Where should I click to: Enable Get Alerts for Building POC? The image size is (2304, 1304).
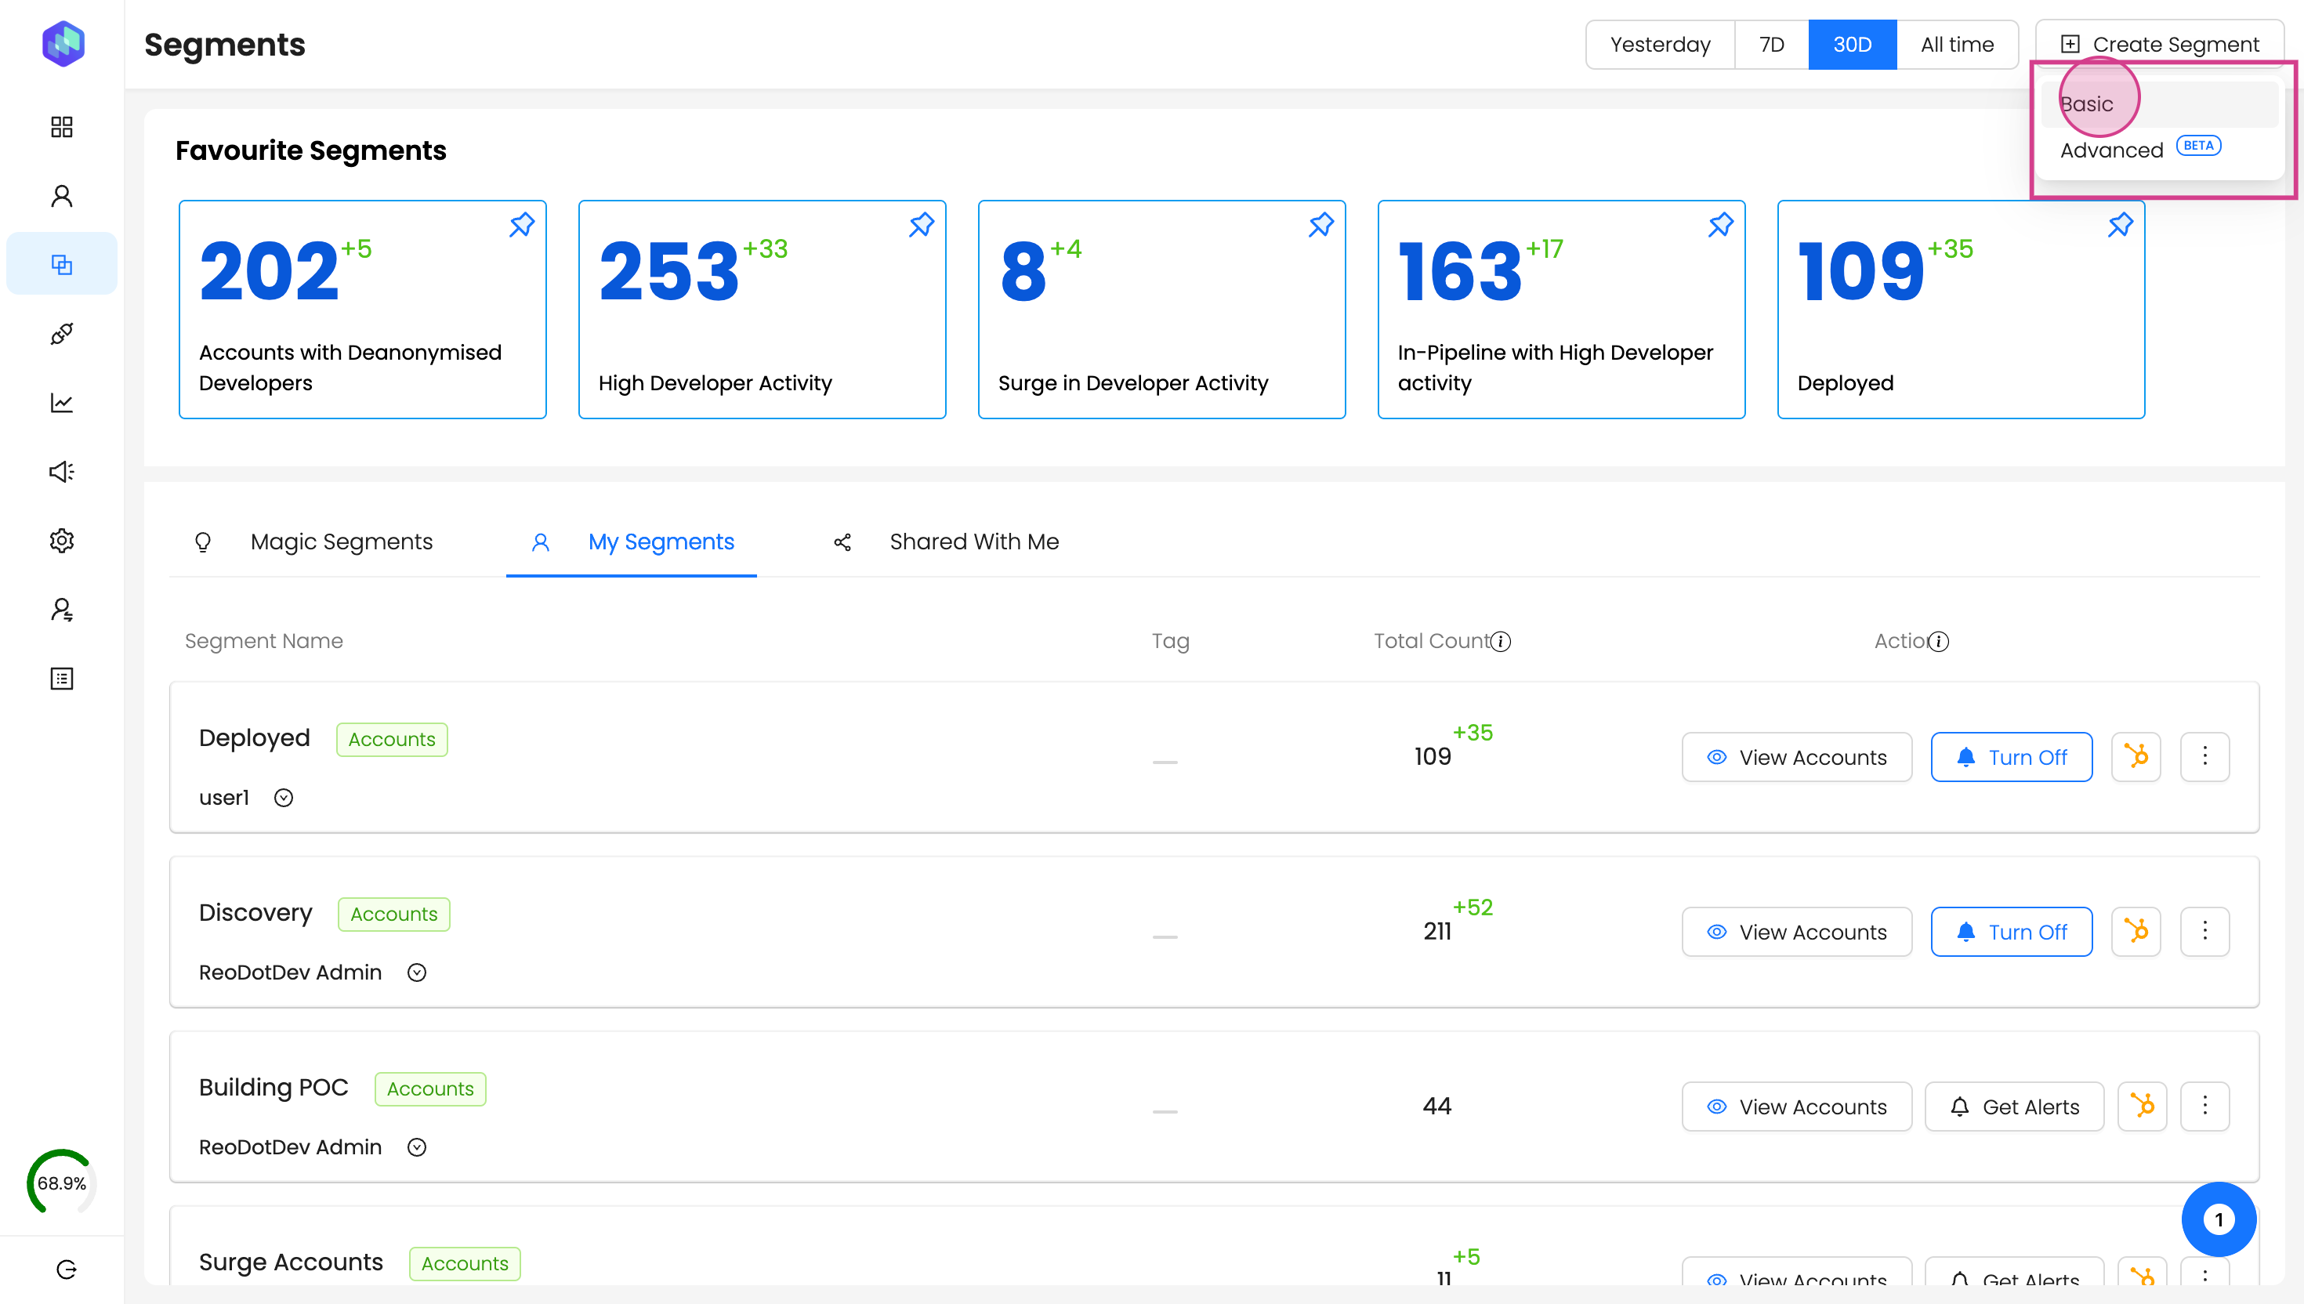2014,1107
